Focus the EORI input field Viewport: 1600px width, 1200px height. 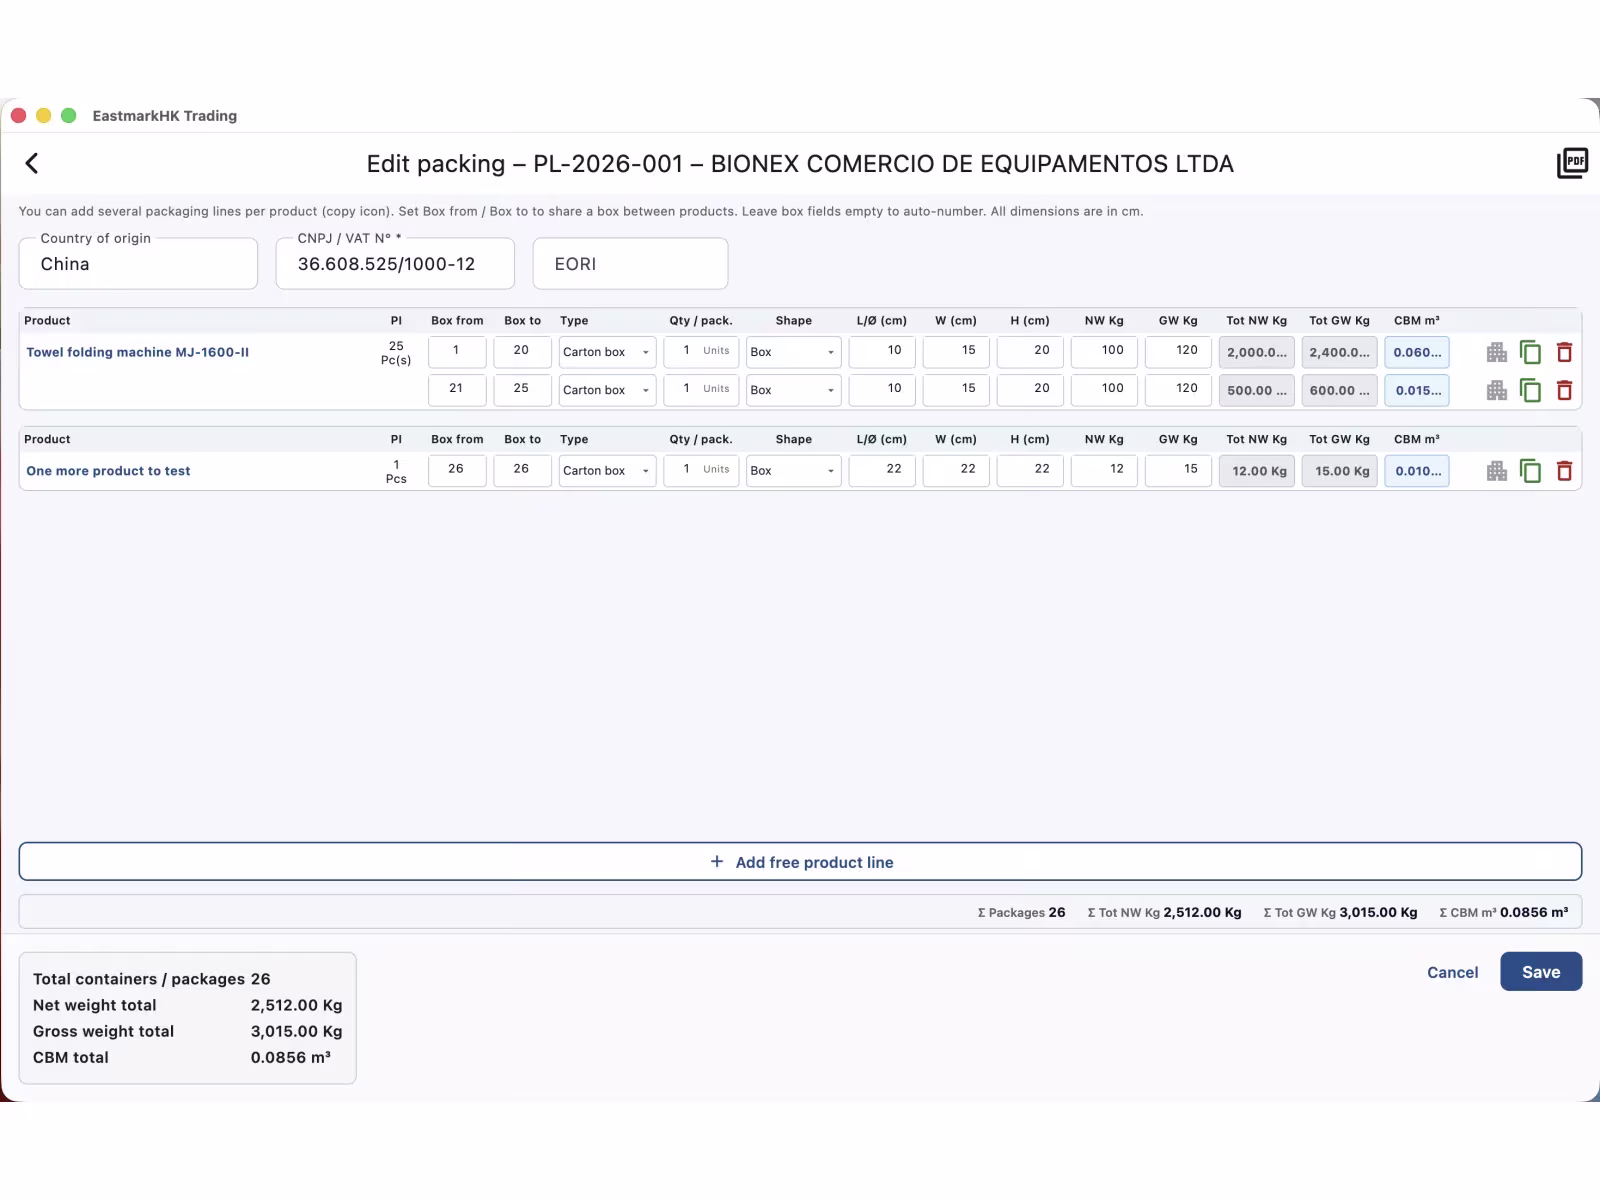tap(630, 264)
